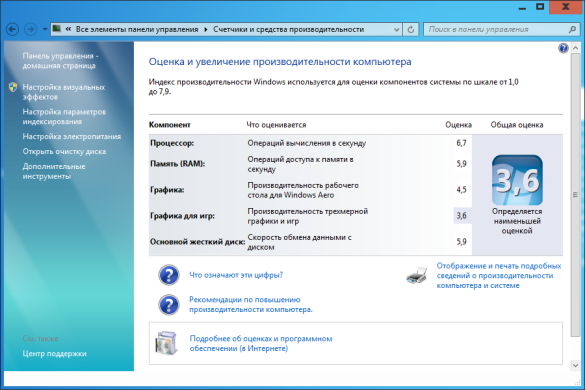Refresh the page with the reload icon
This screenshot has height=390, width=585.
click(410, 29)
